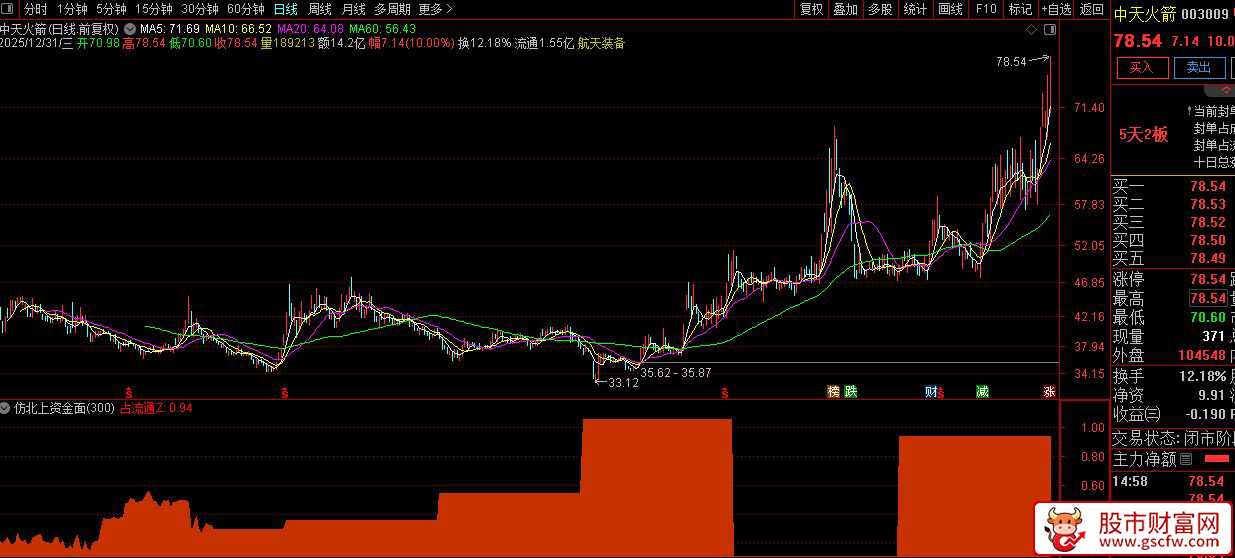Click the first red S marker on the timeline
1235x558 pixels.
(x=129, y=391)
